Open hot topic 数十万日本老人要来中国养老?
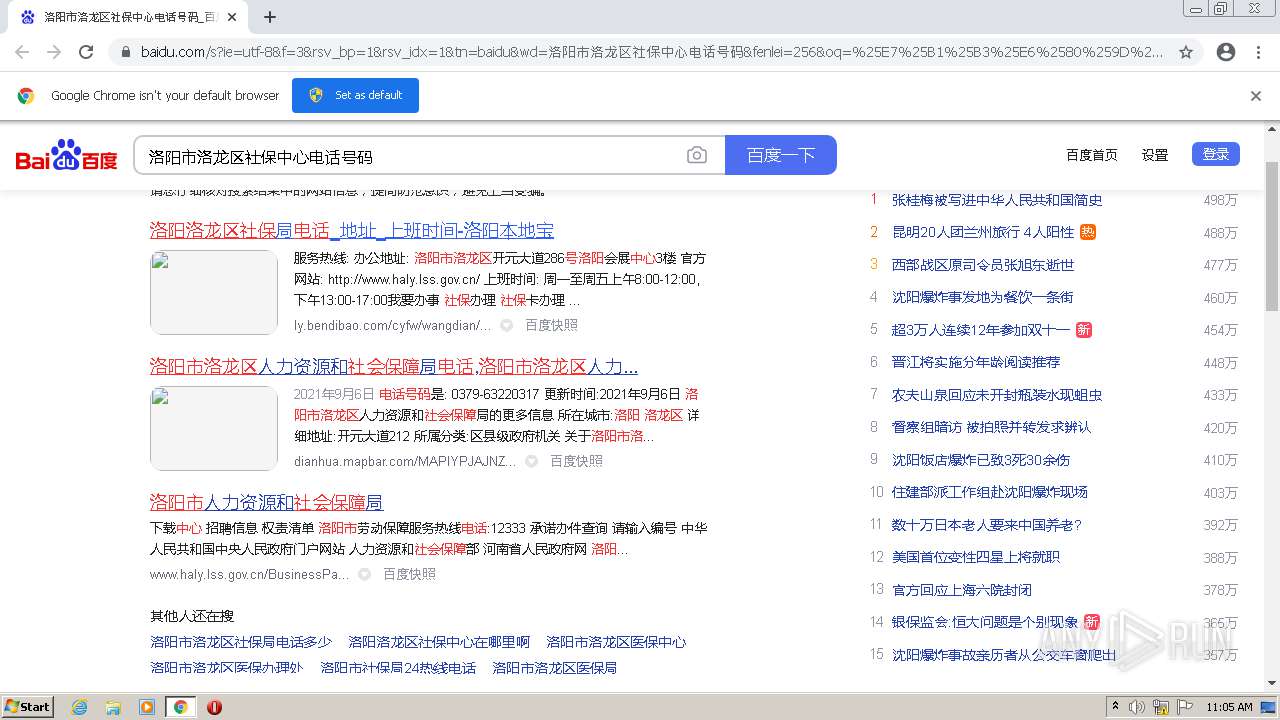 tap(987, 525)
